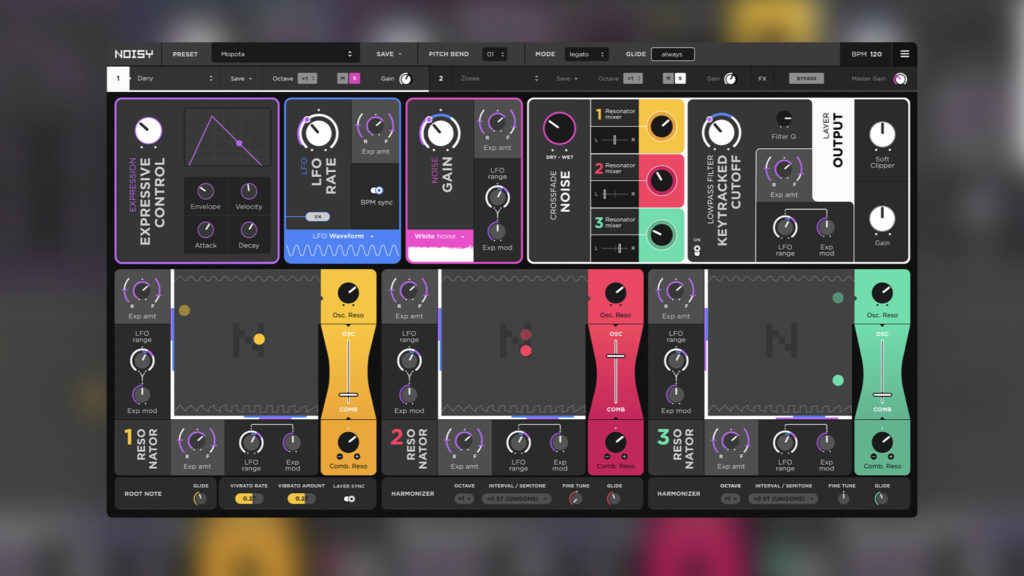Switch to layer 2 tab
Image resolution: width=1024 pixels, height=576 pixels.
point(441,78)
